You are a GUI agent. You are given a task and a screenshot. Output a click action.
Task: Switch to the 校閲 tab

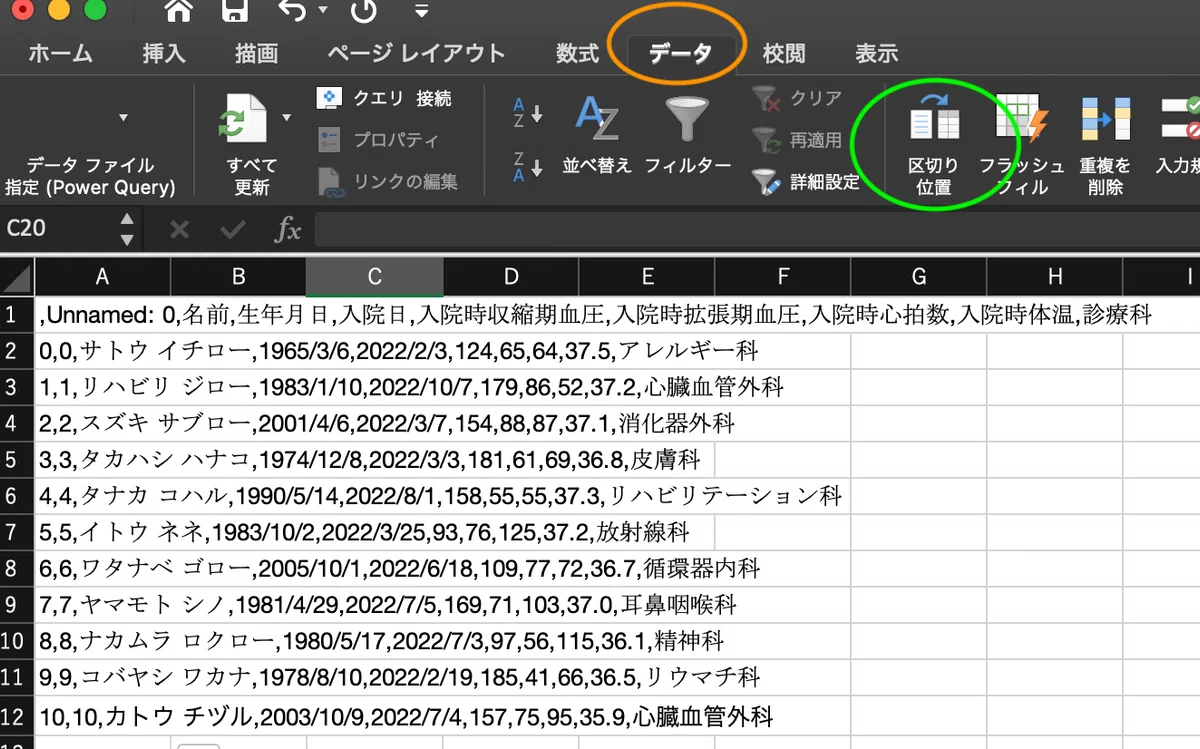coord(783,53)
